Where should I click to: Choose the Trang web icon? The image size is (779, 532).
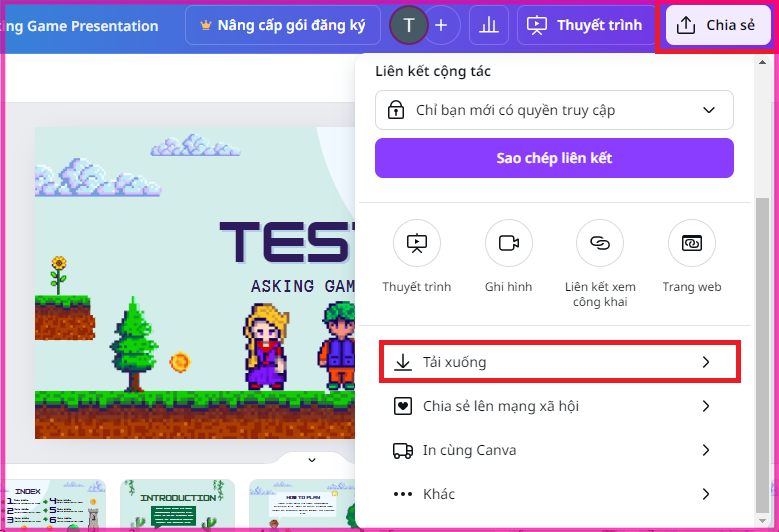pos(692,243)
